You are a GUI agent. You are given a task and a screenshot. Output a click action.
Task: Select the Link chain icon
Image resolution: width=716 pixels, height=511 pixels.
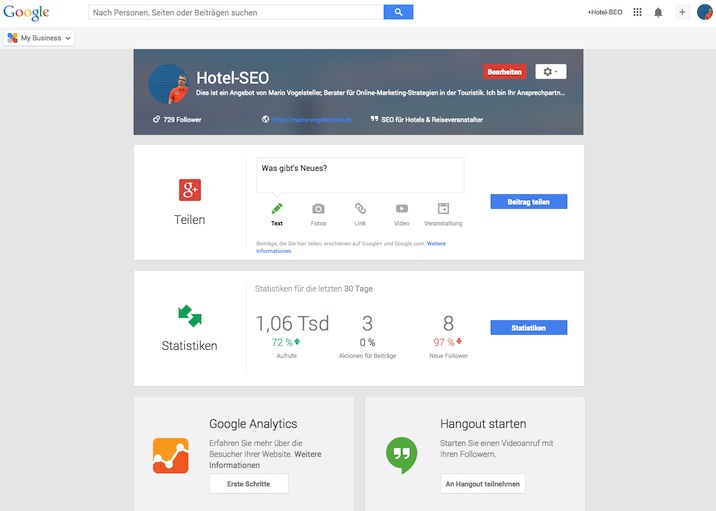tap(360, 209)
